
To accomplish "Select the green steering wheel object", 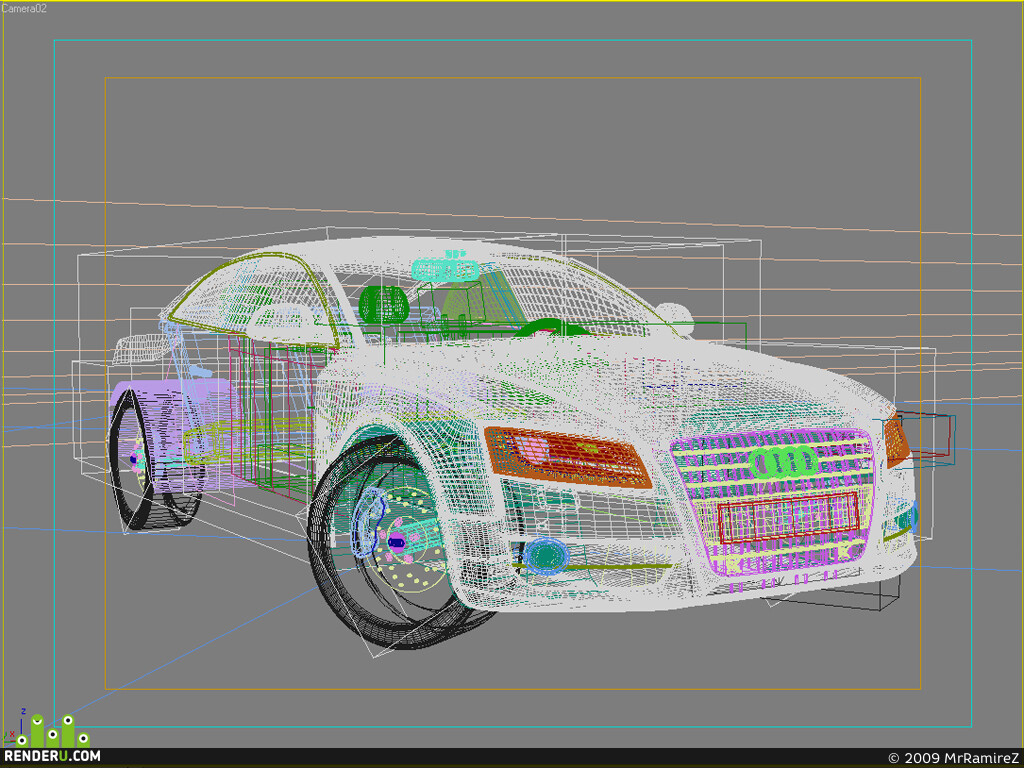I will pos(550,328).
